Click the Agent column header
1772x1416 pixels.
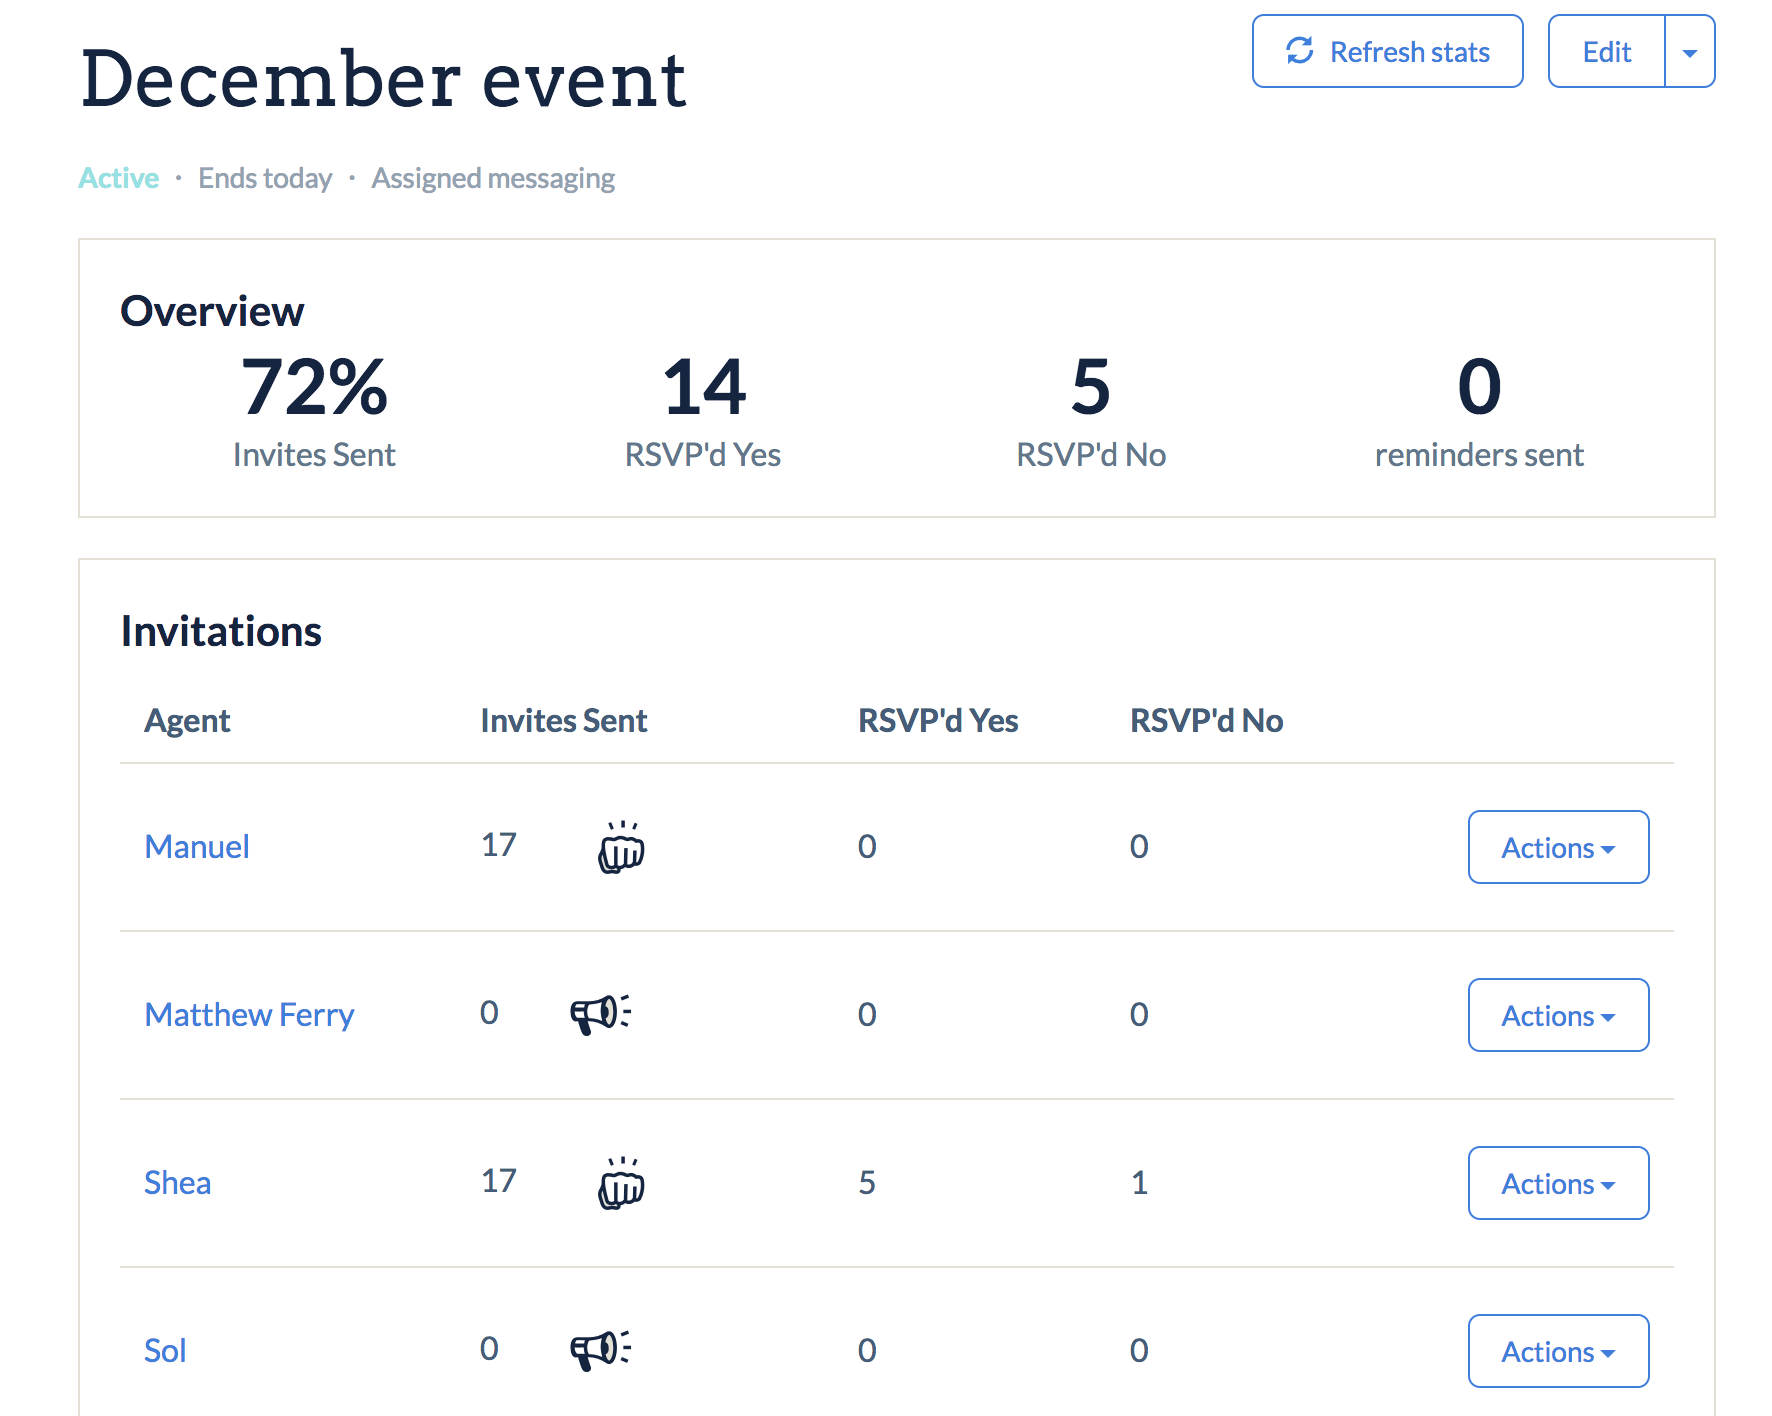coord(187,721)
